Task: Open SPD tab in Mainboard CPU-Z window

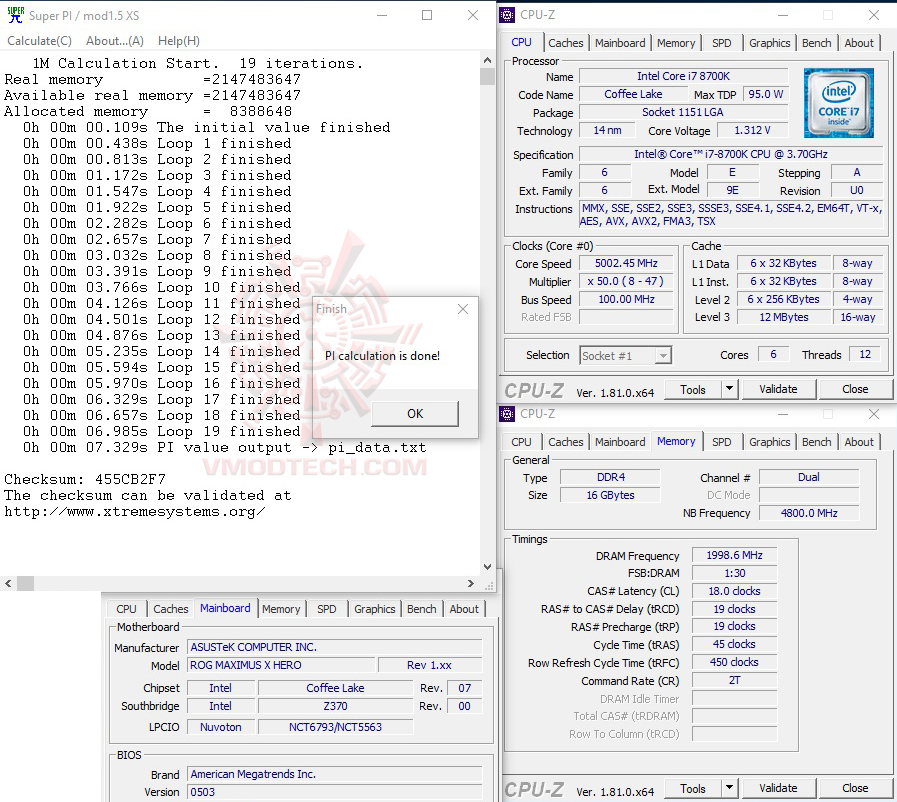Action: tap(327, 609)
